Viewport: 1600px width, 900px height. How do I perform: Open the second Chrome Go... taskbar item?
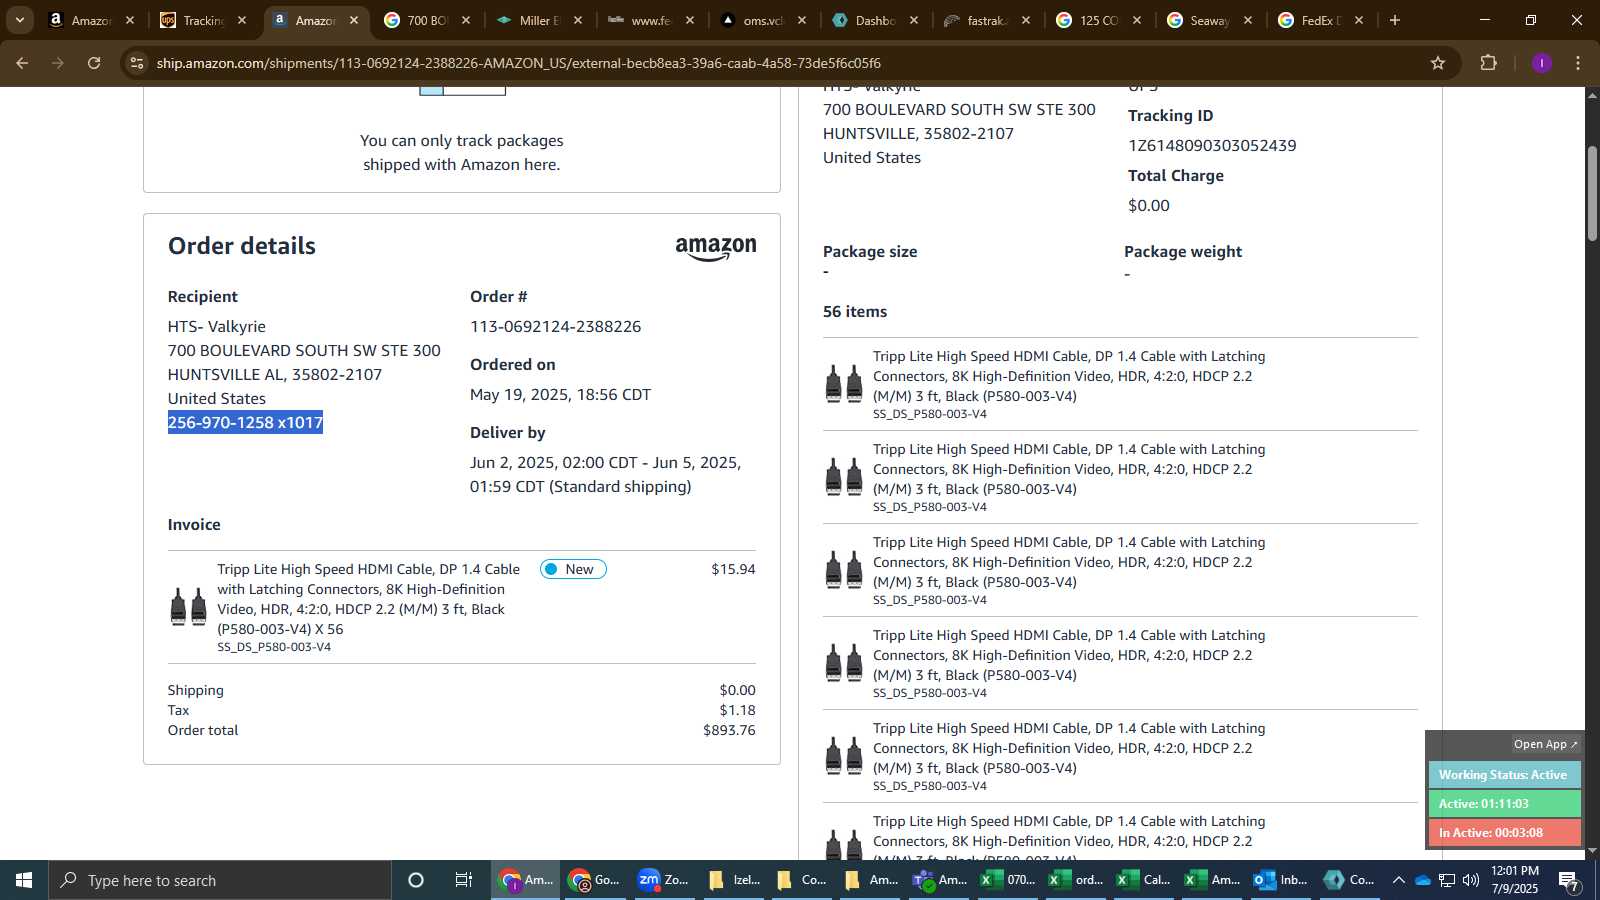click(594, 880)
